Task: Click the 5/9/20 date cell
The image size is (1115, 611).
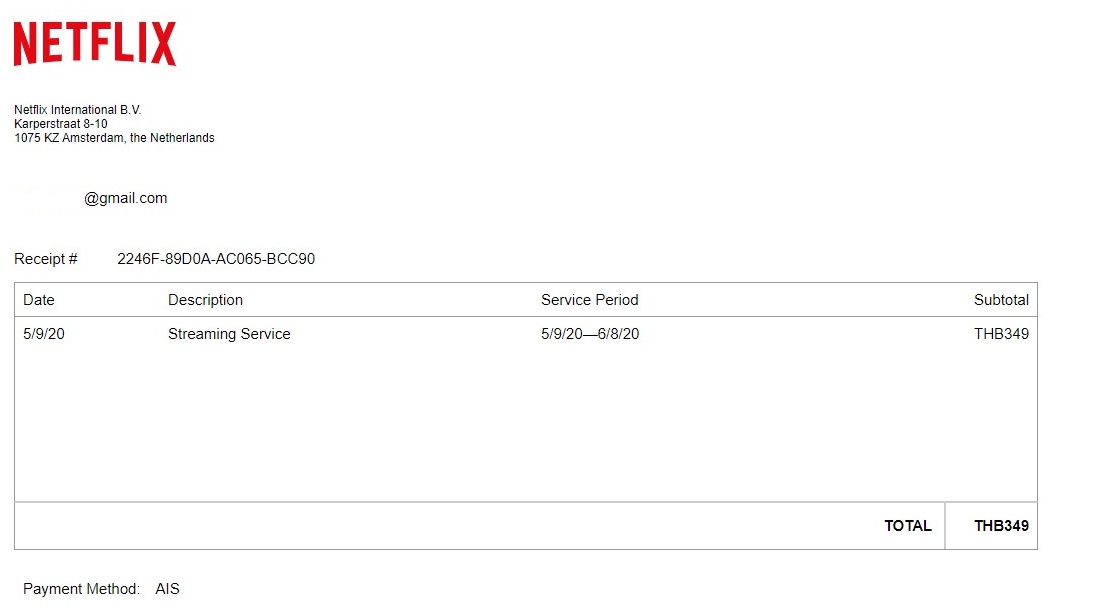Action: tap(44, 334)
